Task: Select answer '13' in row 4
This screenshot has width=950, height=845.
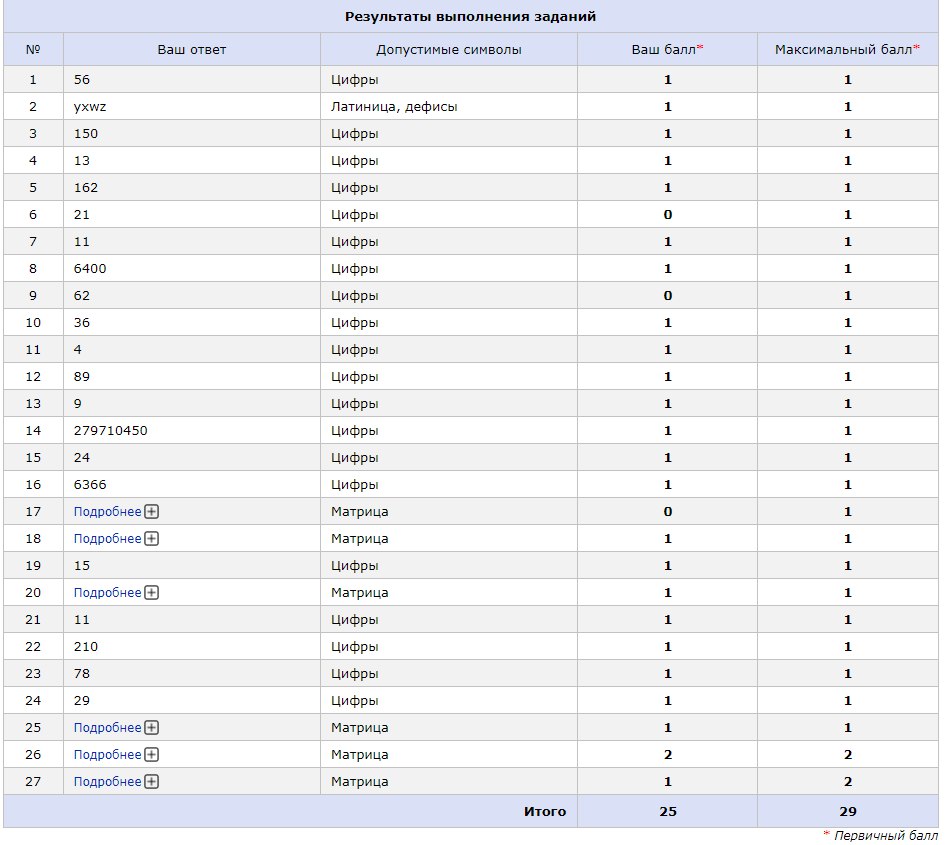Action: (82, 161)
